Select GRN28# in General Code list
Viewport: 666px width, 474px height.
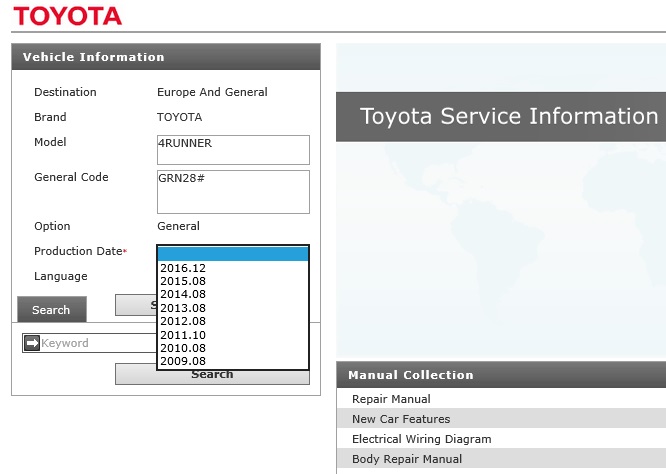click(181, 178)
